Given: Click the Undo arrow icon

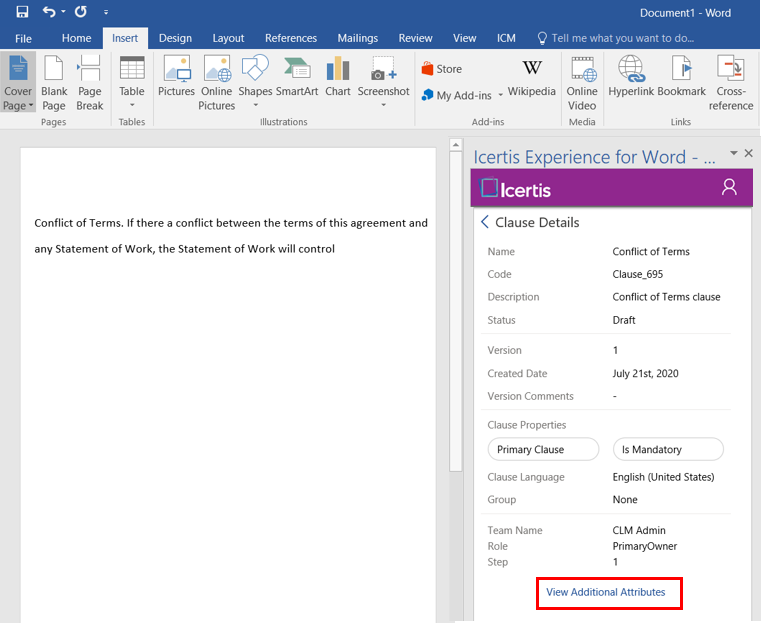Looking at the screenshot, I should (49, 12).
